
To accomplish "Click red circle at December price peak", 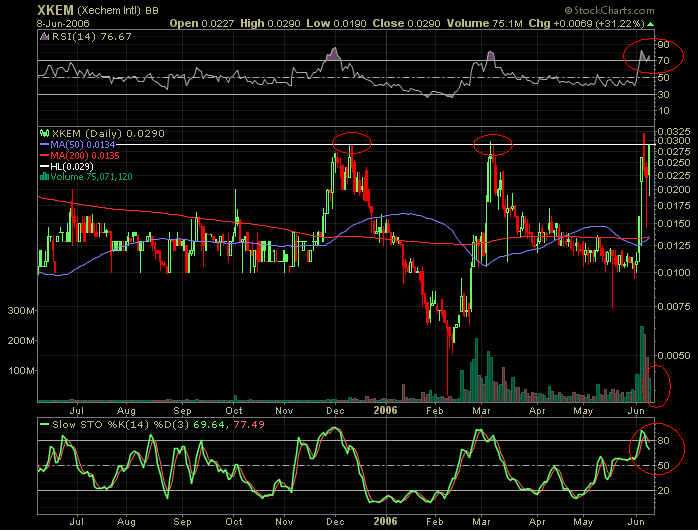I will (x=354, y=143).
